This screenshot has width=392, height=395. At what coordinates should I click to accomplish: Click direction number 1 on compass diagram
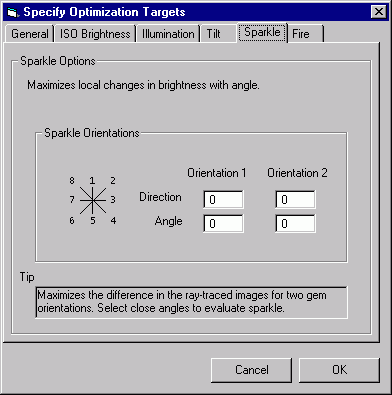pos(92,181)
